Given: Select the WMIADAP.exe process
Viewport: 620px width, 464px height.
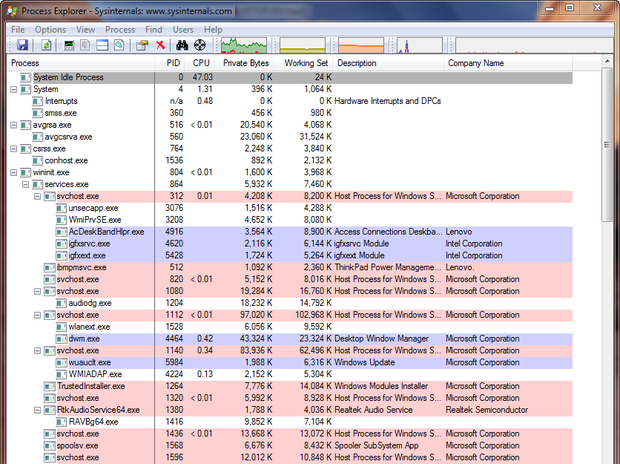Looking at the screenshot, I should tap(290, 374).
